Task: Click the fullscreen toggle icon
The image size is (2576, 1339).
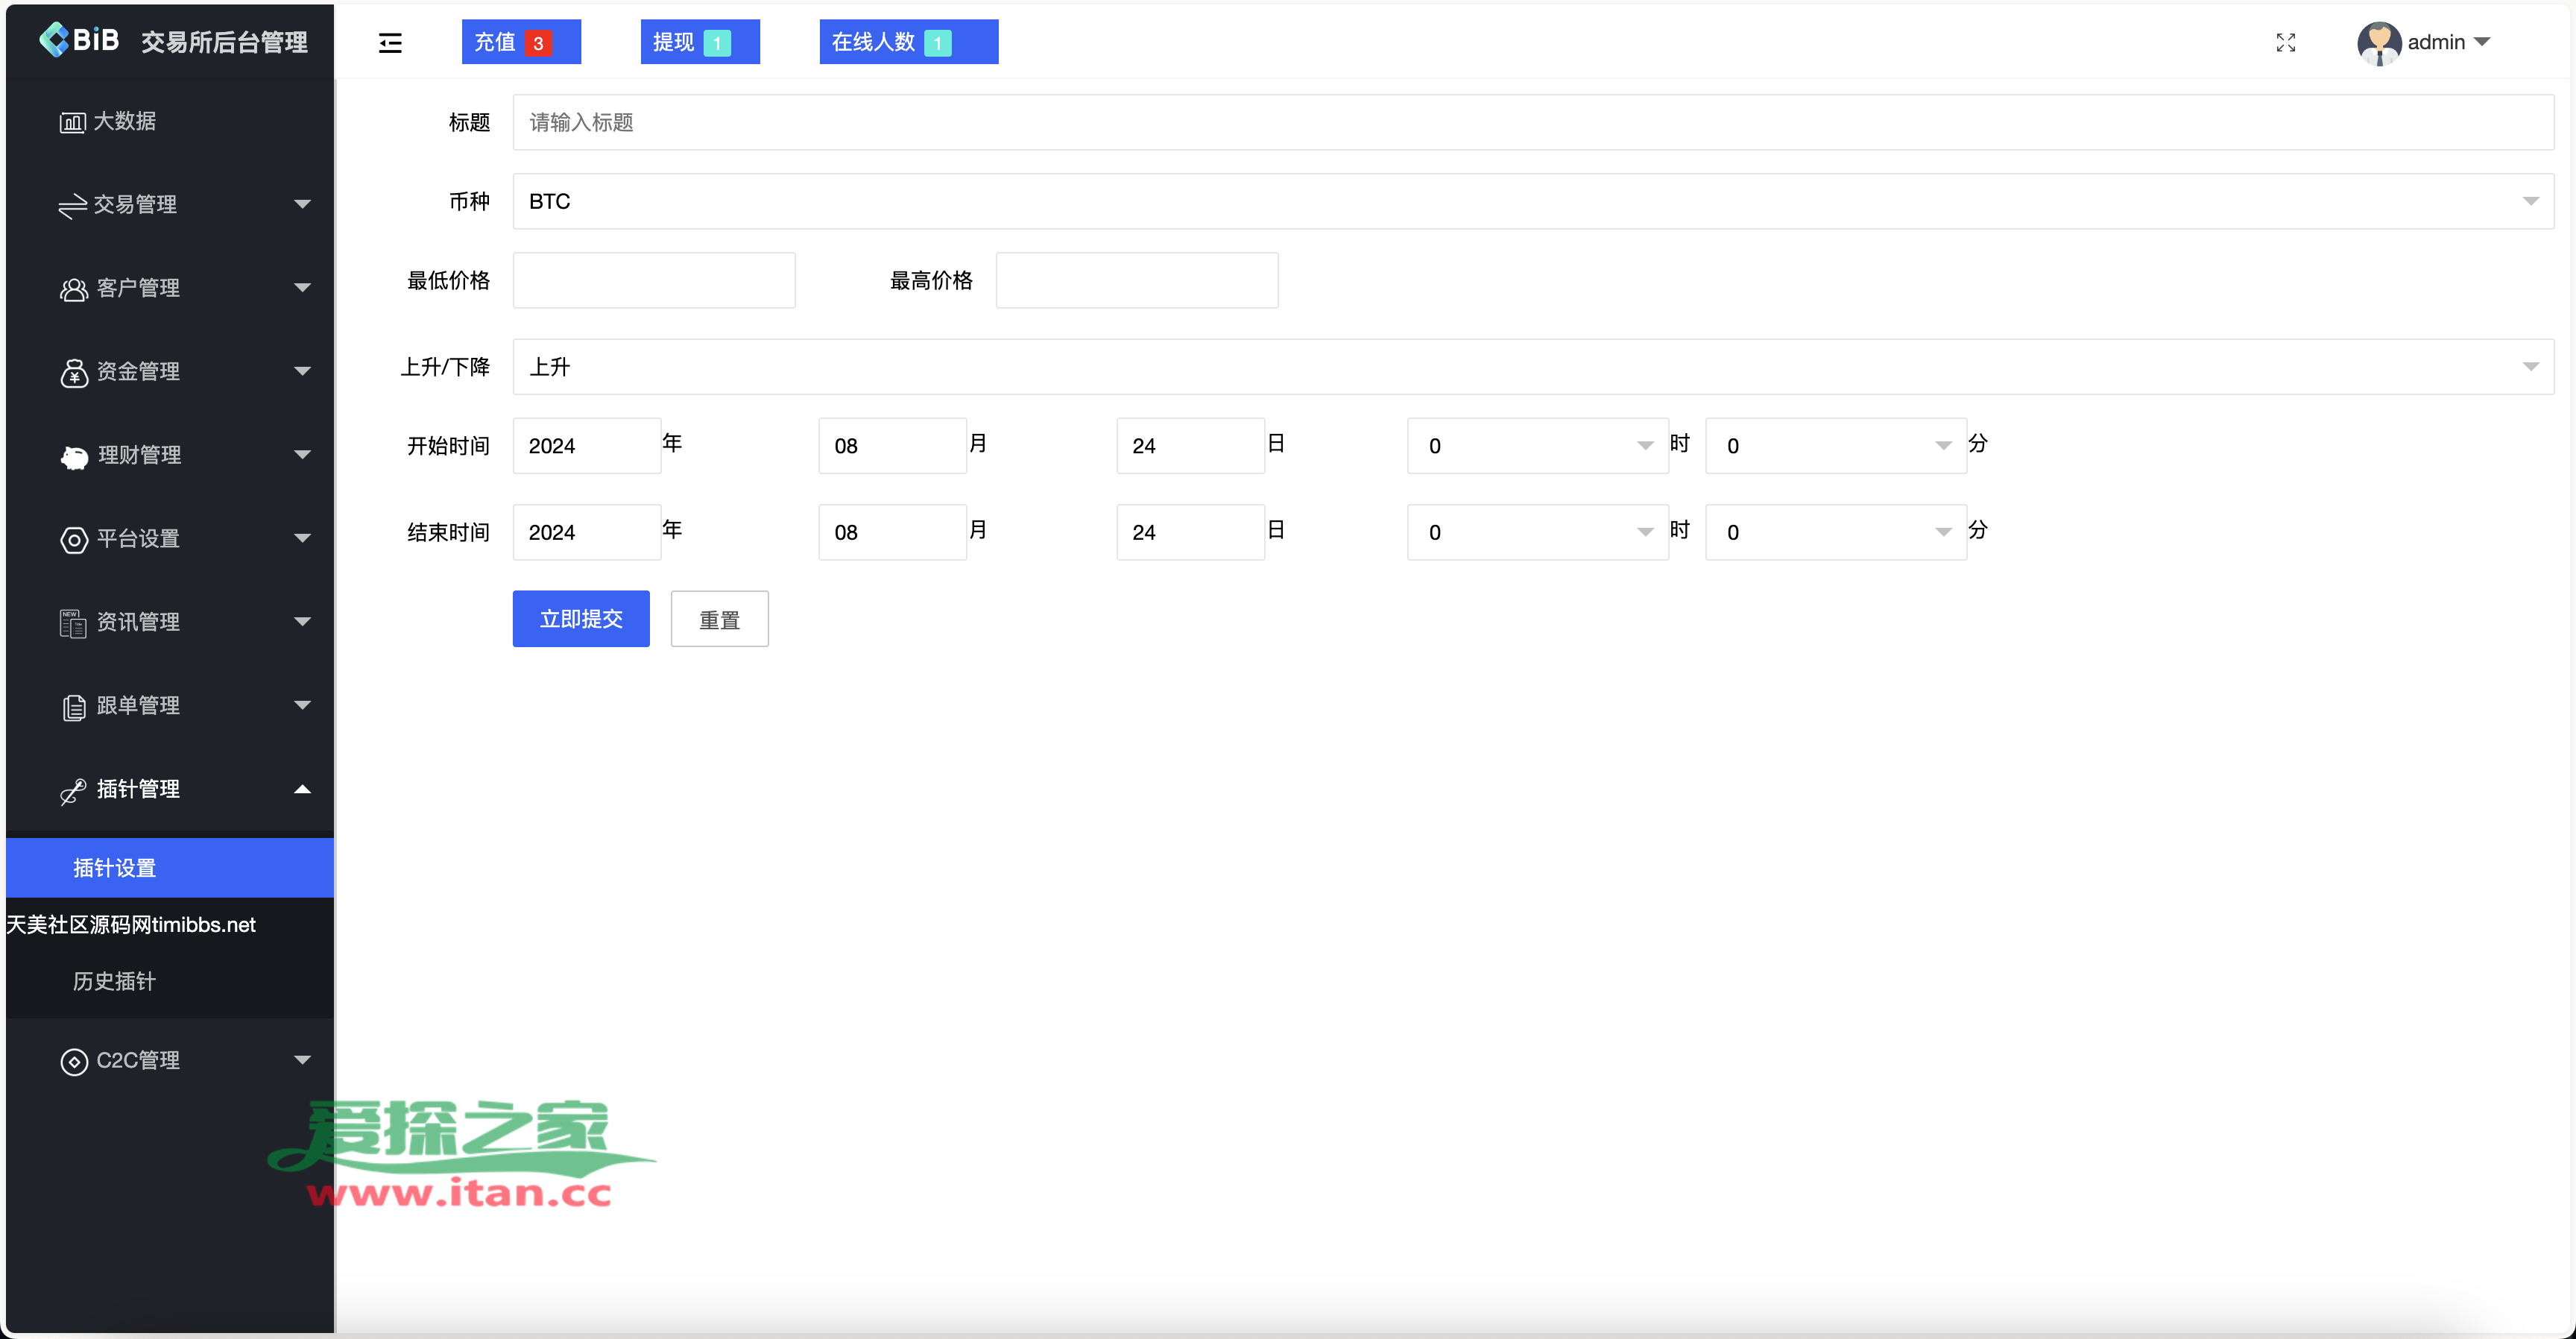Action: tap(2285, 42)
